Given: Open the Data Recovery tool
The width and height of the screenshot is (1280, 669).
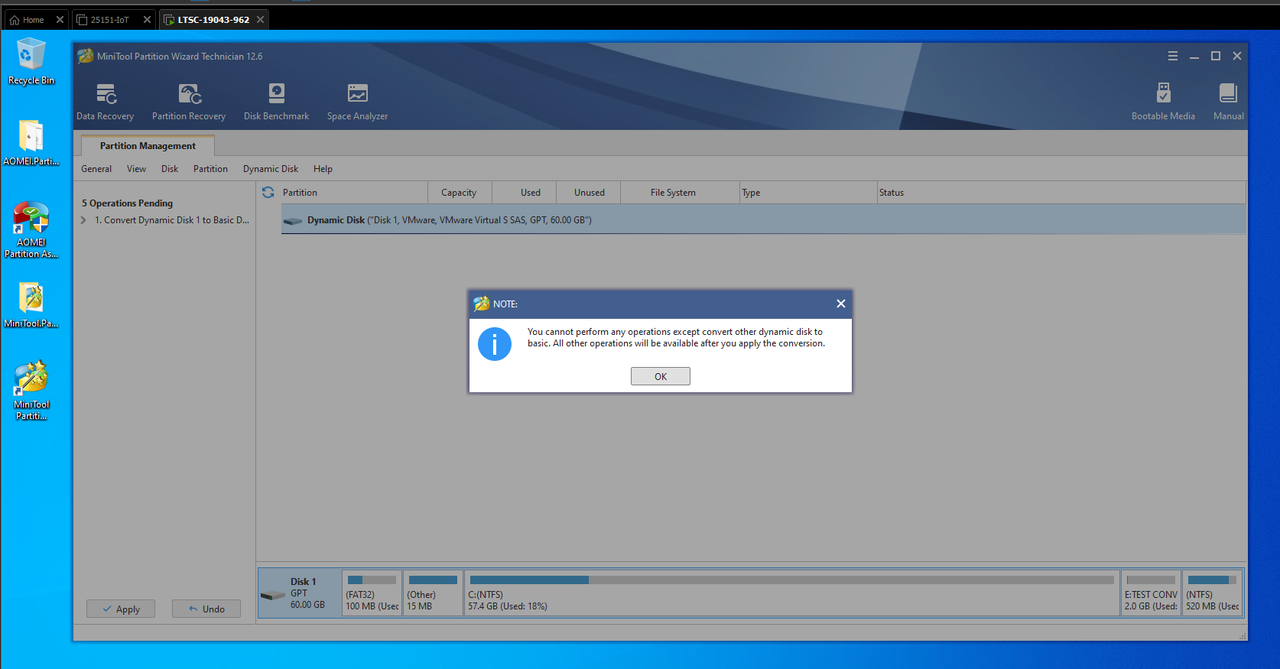Looking at the screenshot, I should point(105,102).
